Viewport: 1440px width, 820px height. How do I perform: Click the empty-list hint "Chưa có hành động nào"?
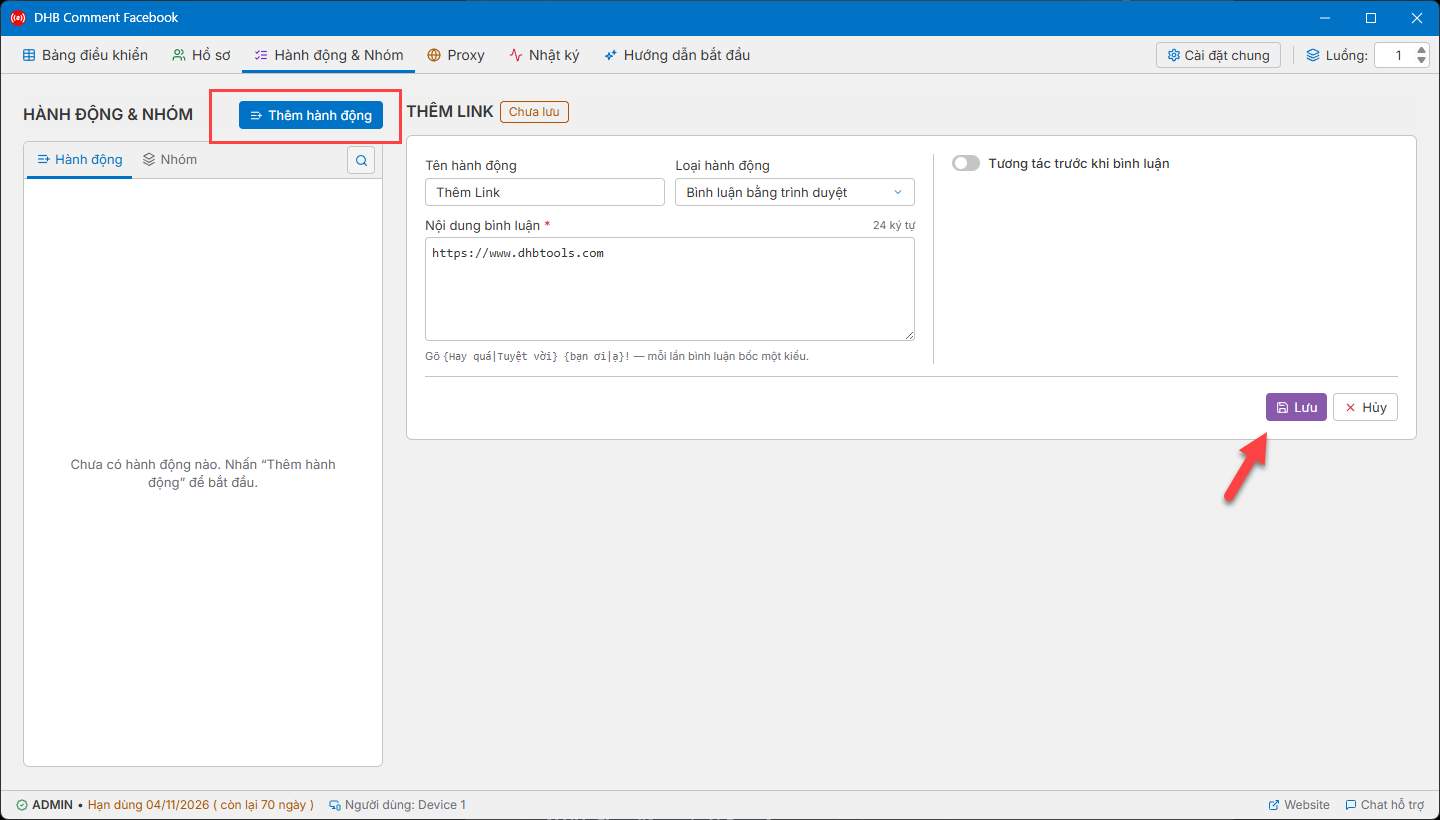click(203, 473)
